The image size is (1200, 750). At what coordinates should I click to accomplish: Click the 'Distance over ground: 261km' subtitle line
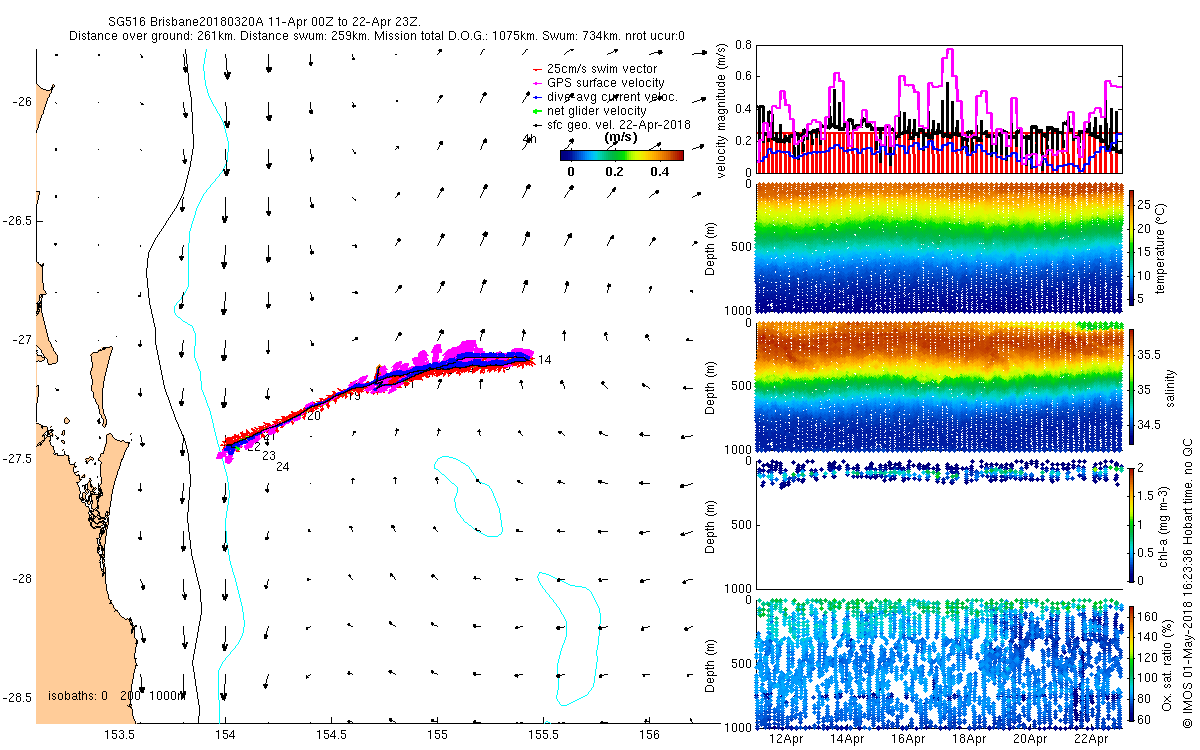click(x=377, y=36)
